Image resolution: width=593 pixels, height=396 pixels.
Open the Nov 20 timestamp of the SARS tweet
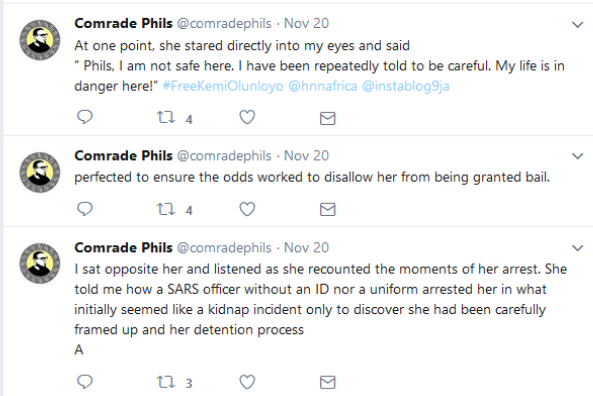pyautogui.click(x=306, y=248)
